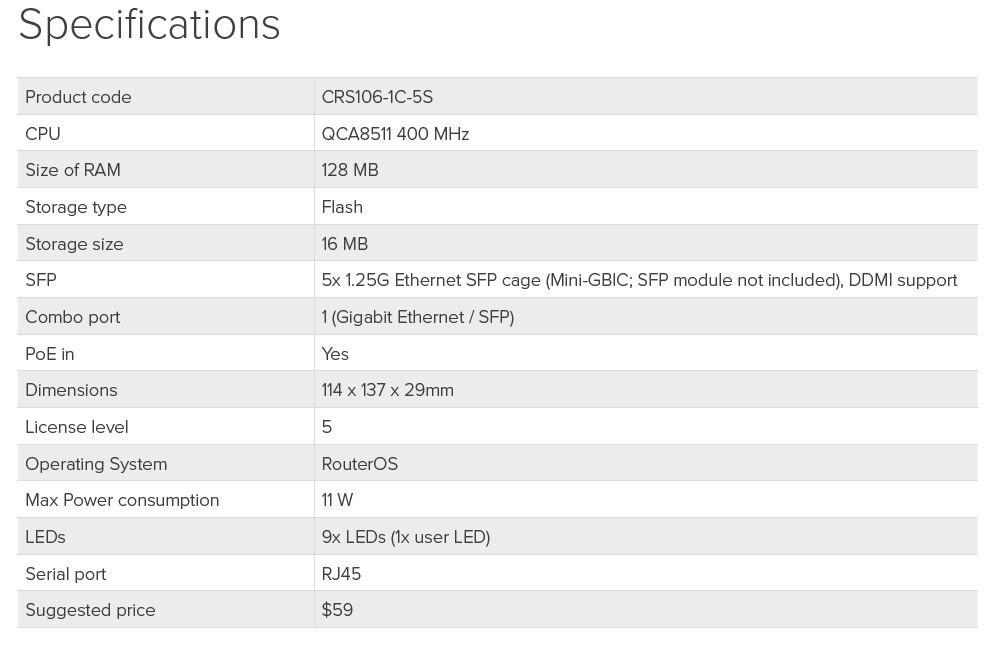Select the Flash storage type value
Screen dimensions: 998x650
[342, 207]
